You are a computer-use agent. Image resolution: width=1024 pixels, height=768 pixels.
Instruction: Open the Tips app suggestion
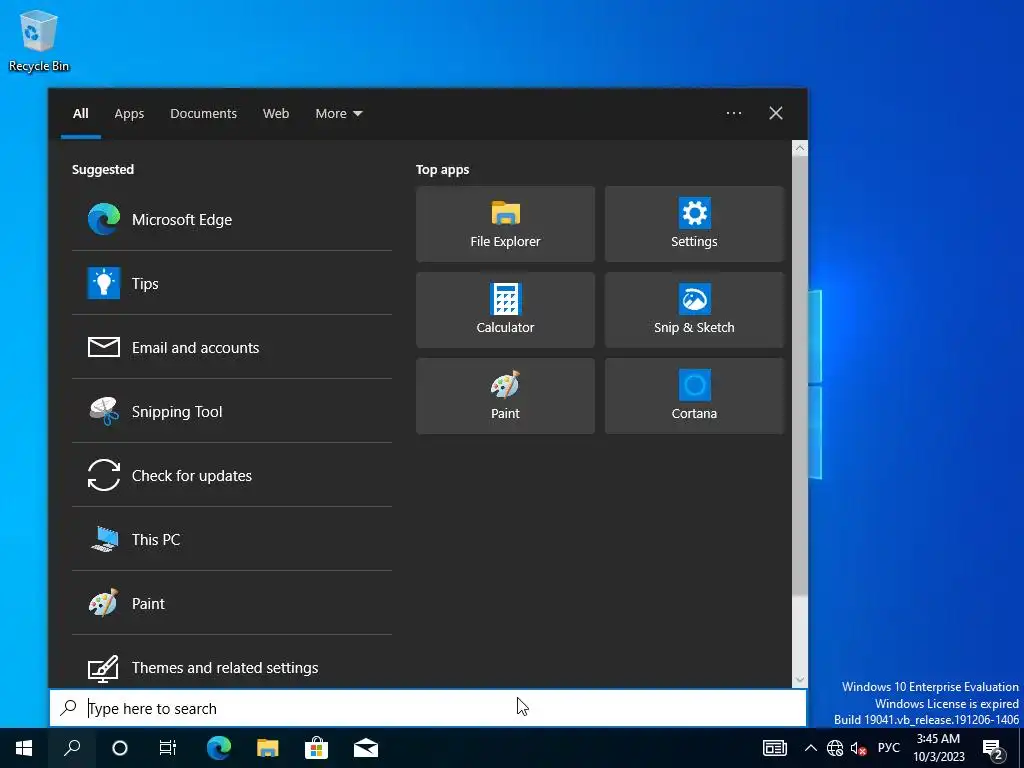[231, 283]
